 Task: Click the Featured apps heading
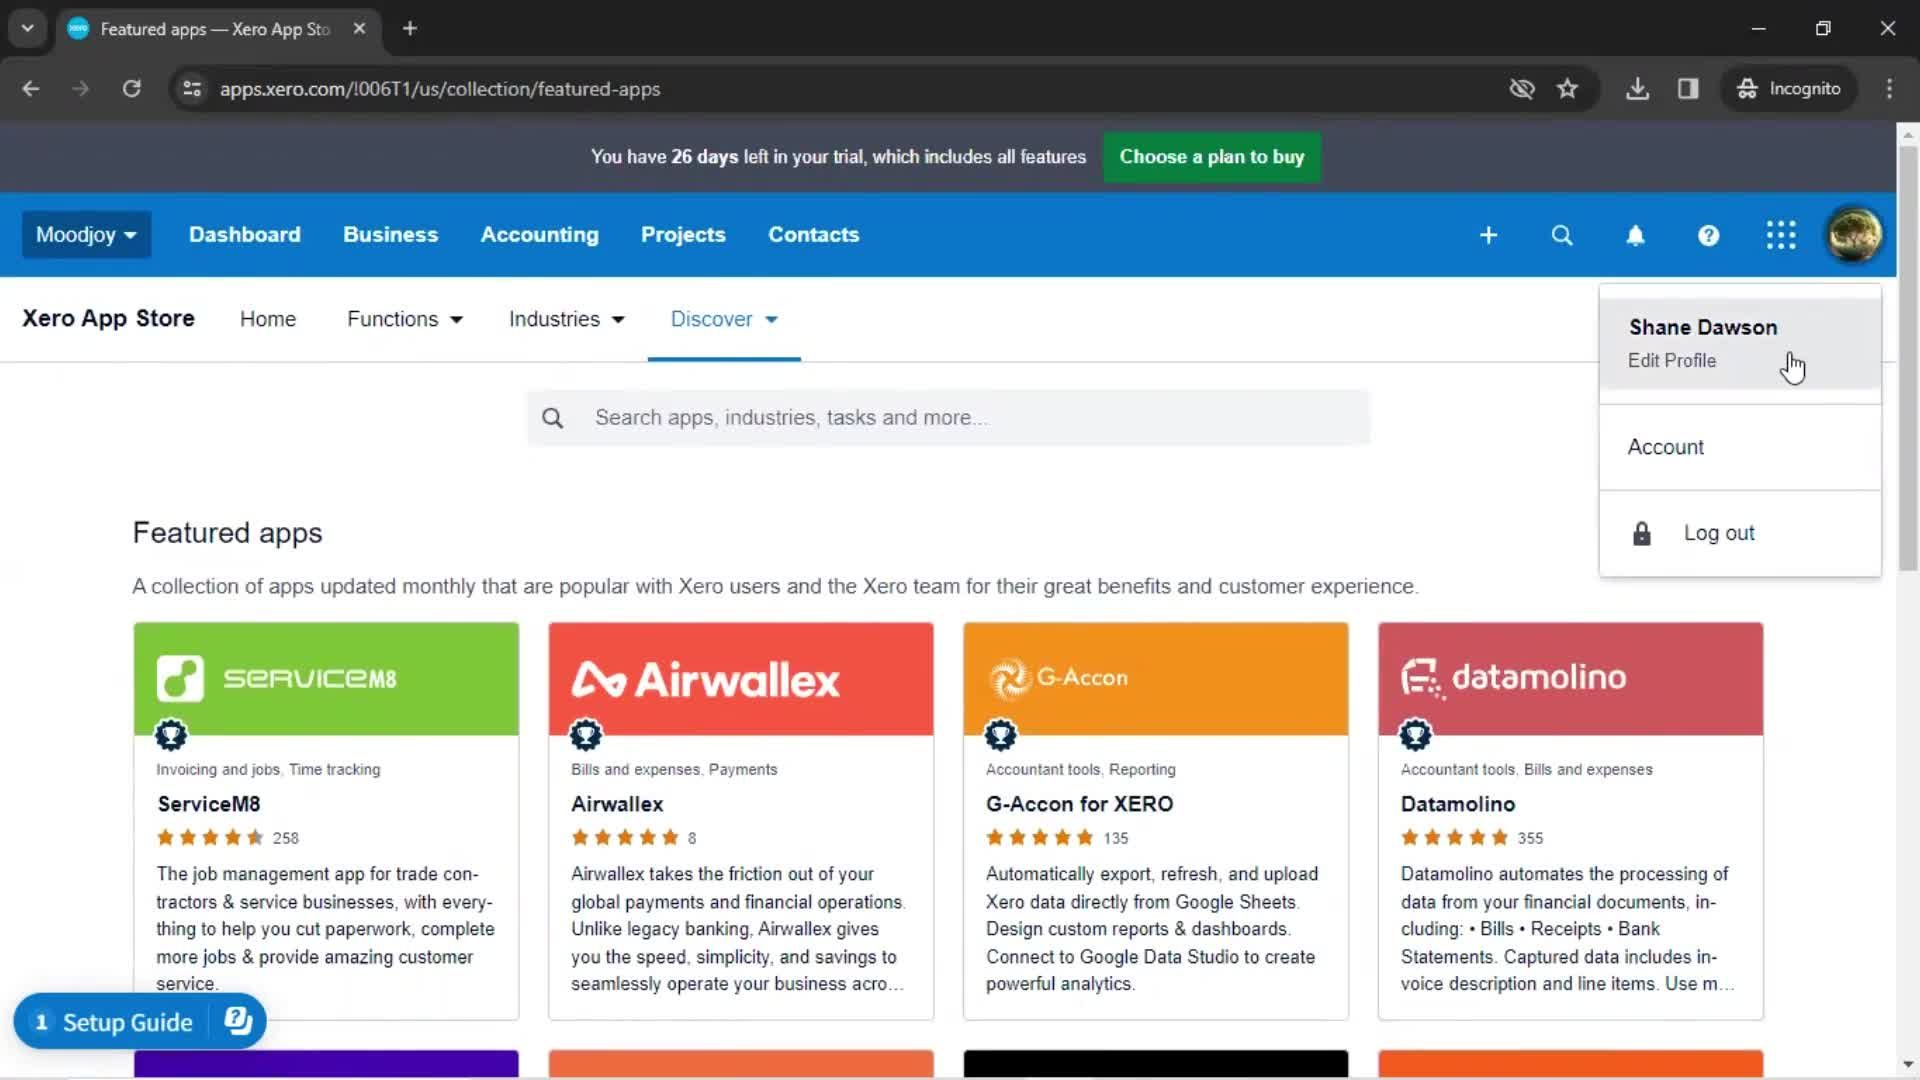(x=228, y=533)
